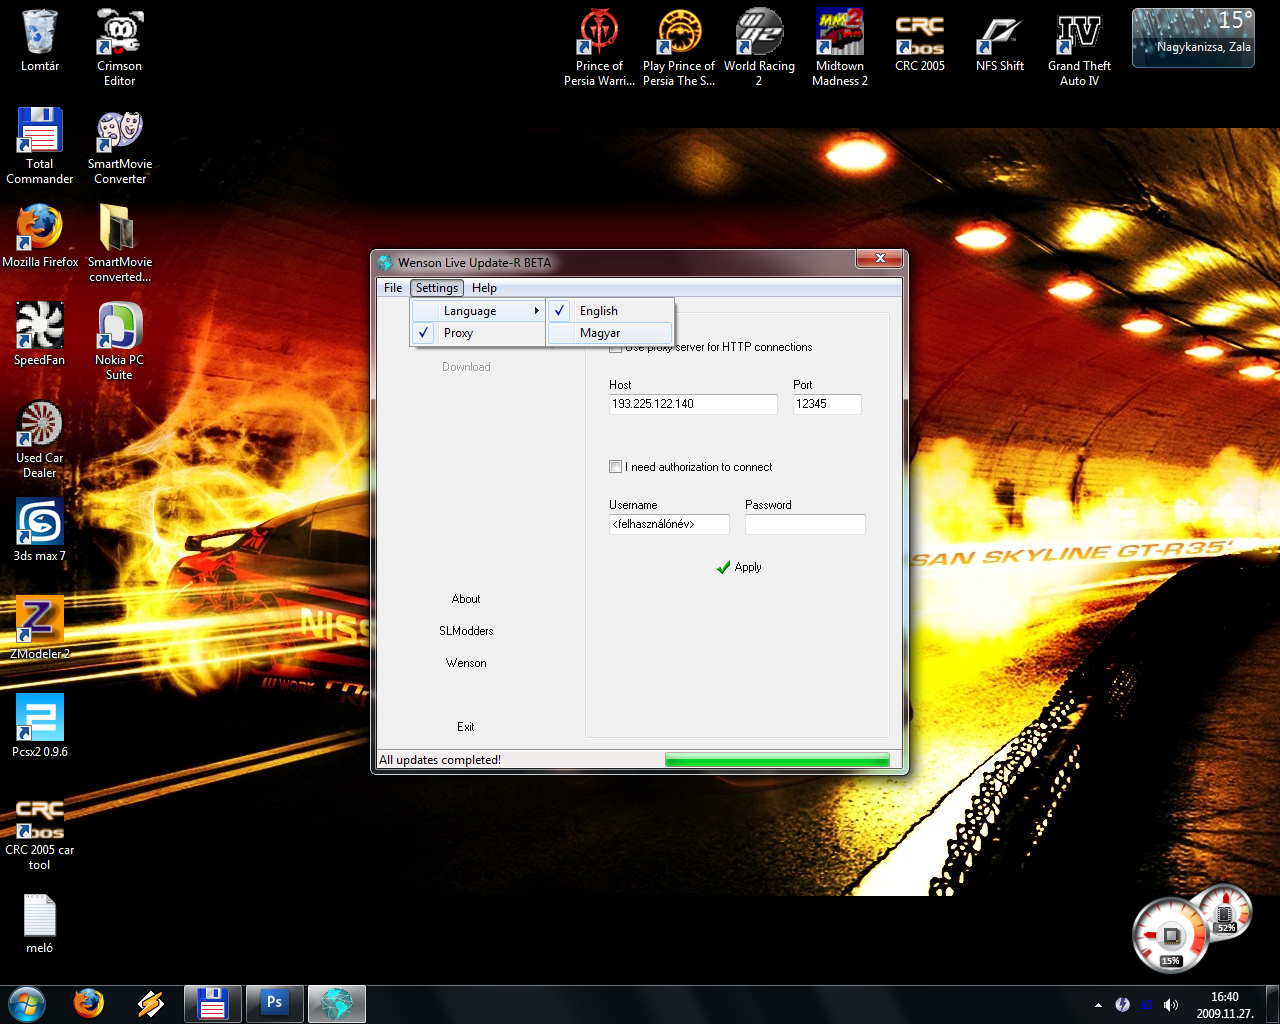Switch to Photoshop taskbar button
This screenshot has width=1280, height=1024.
point(274,1004)
